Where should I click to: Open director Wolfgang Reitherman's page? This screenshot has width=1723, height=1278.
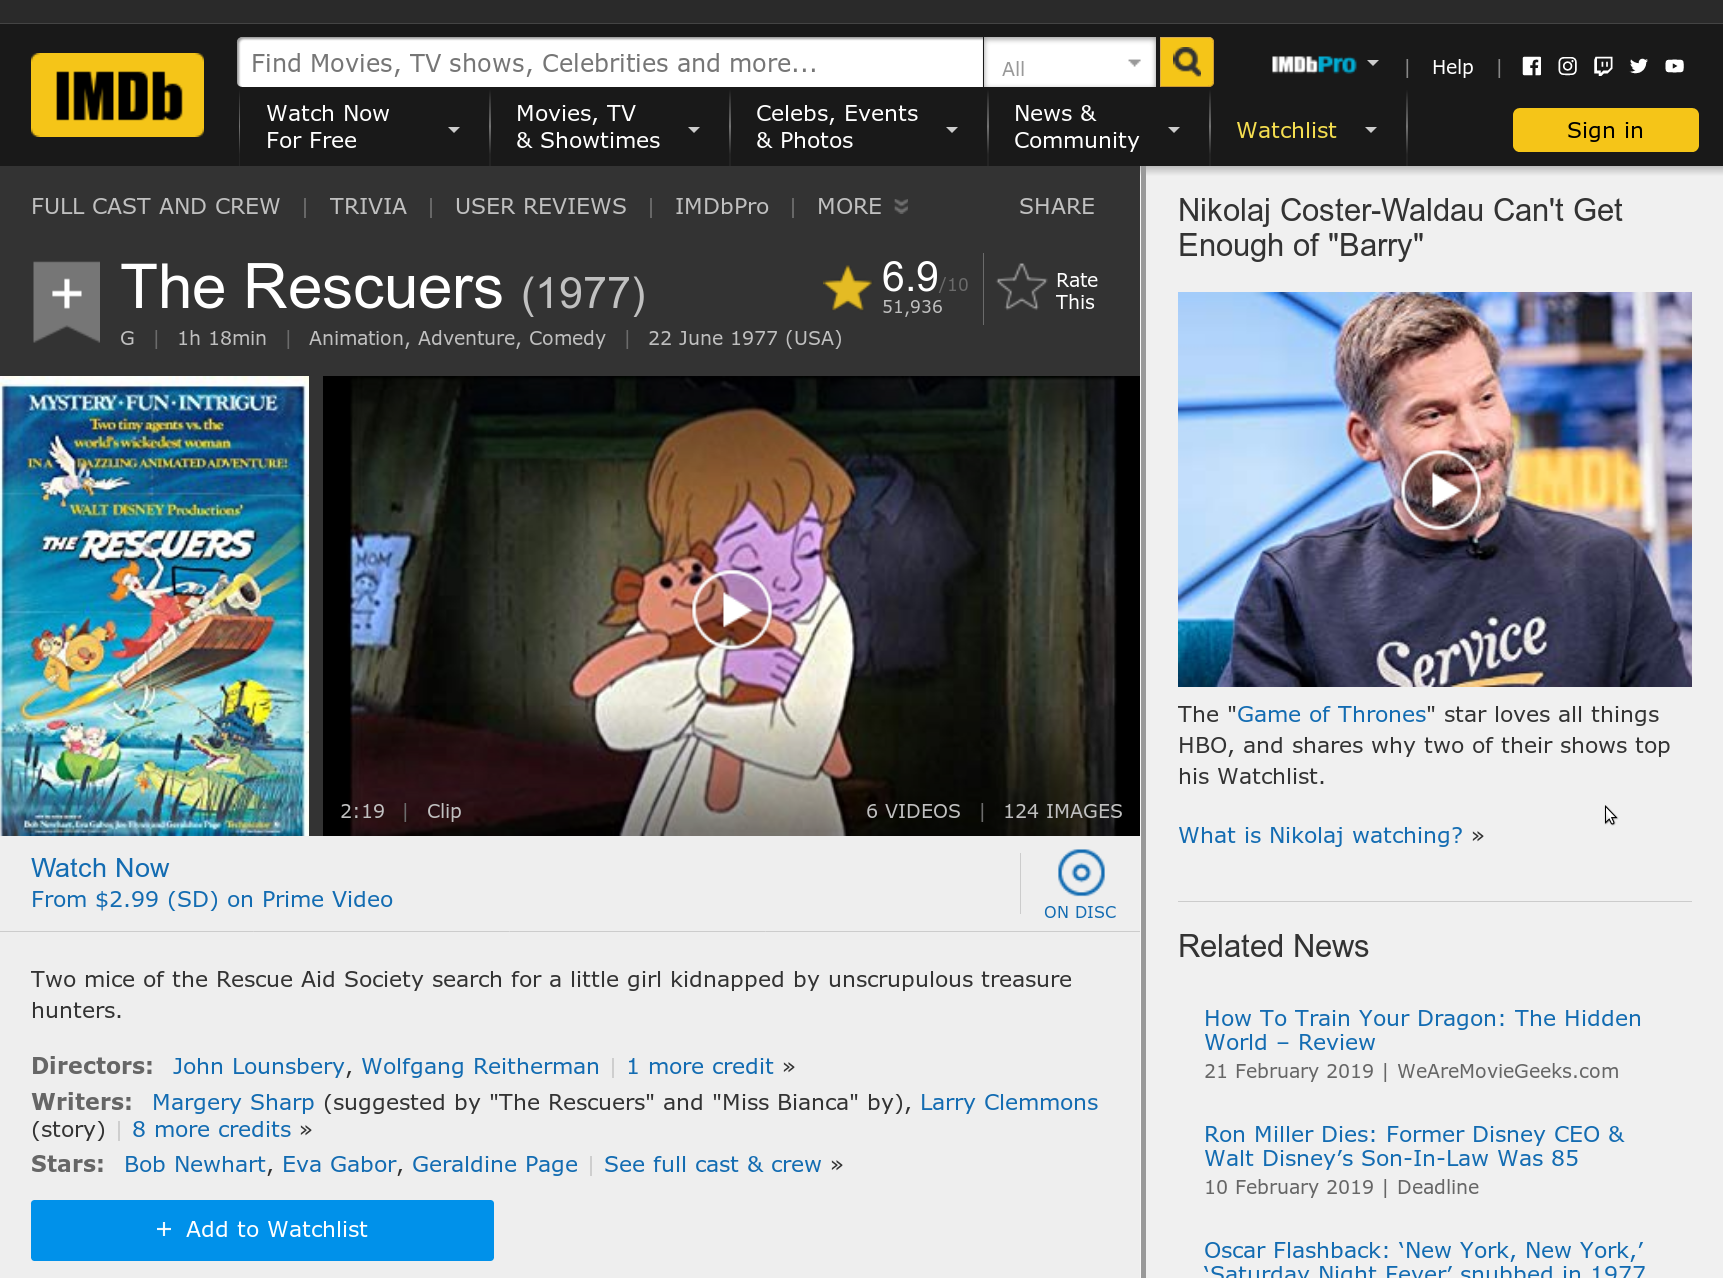click(x=480, y=1066)
